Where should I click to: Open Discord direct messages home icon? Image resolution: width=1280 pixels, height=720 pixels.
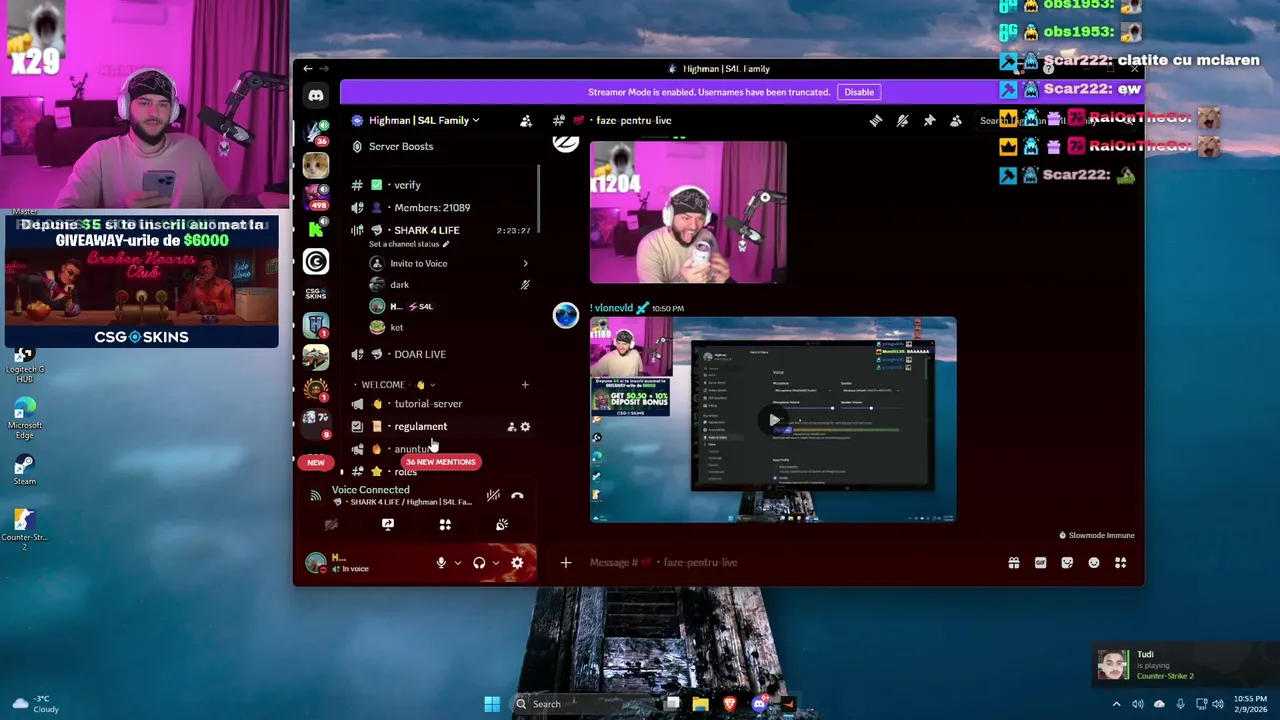click(315, 95)
